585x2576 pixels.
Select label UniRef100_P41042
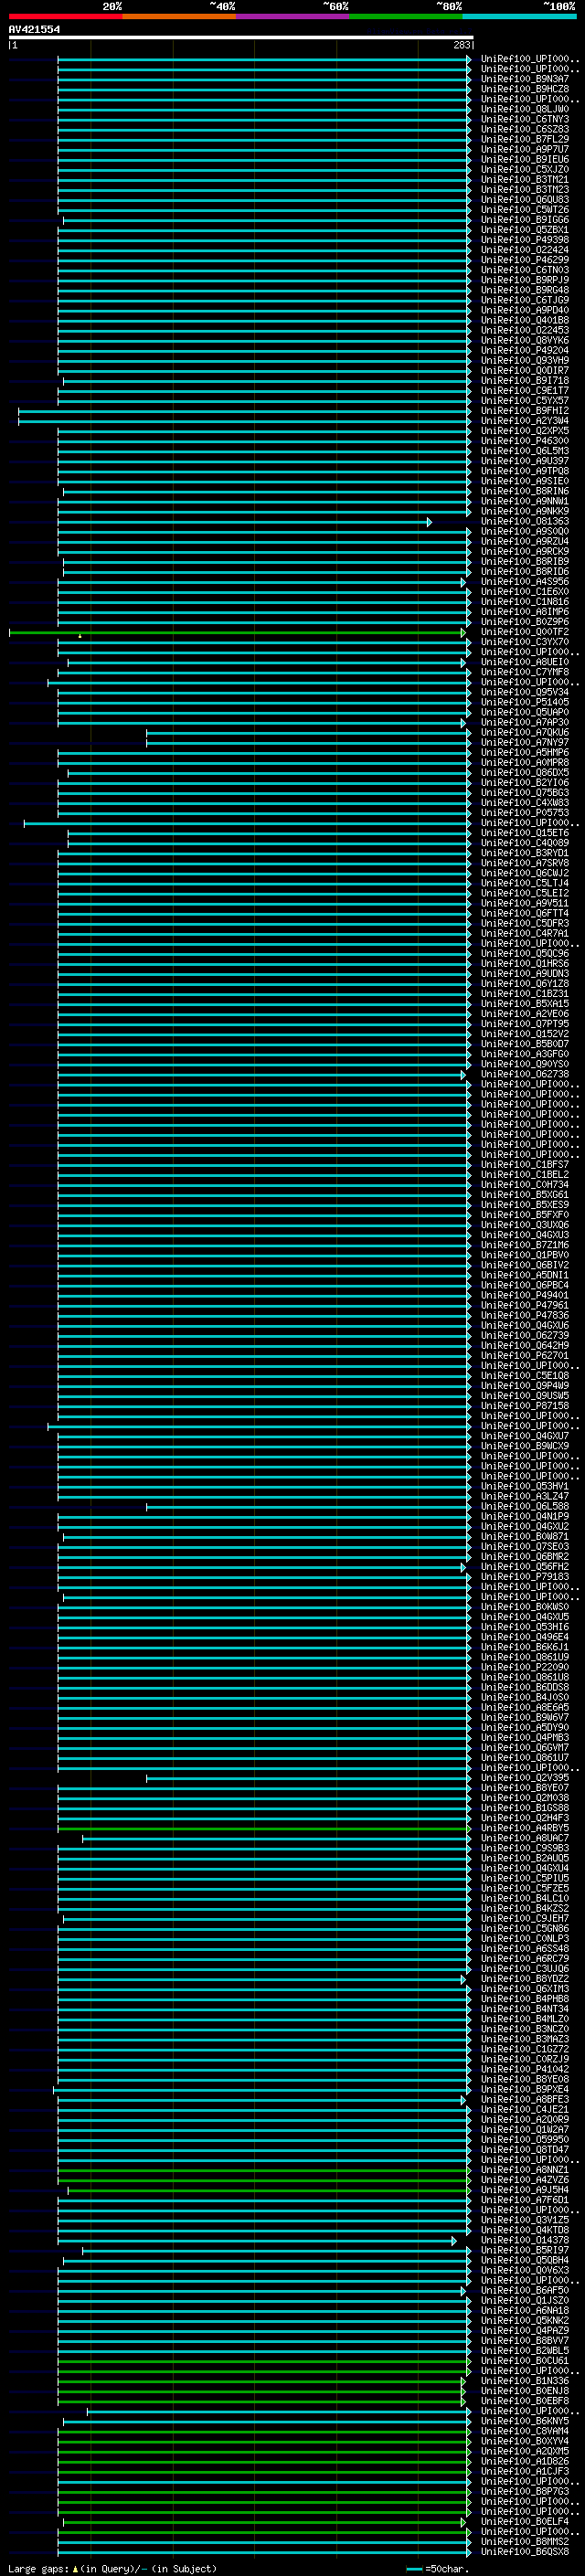(x=525, y=2069)
